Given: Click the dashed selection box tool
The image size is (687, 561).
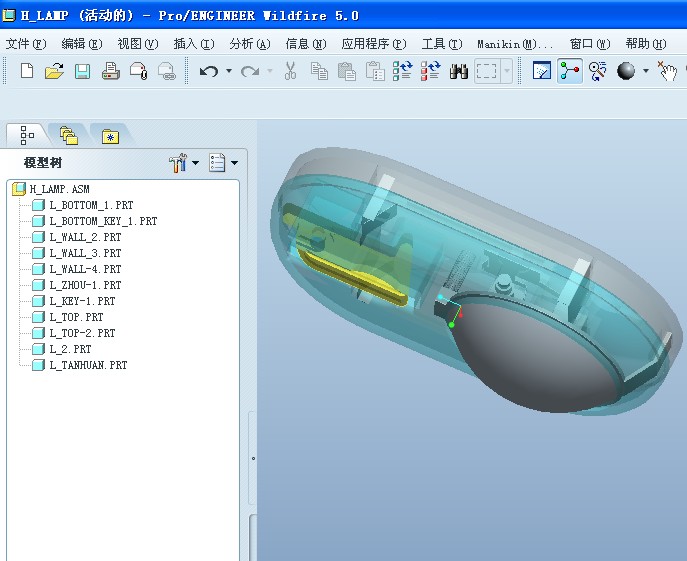Looking at the screenshot, I should coord(487,71).
